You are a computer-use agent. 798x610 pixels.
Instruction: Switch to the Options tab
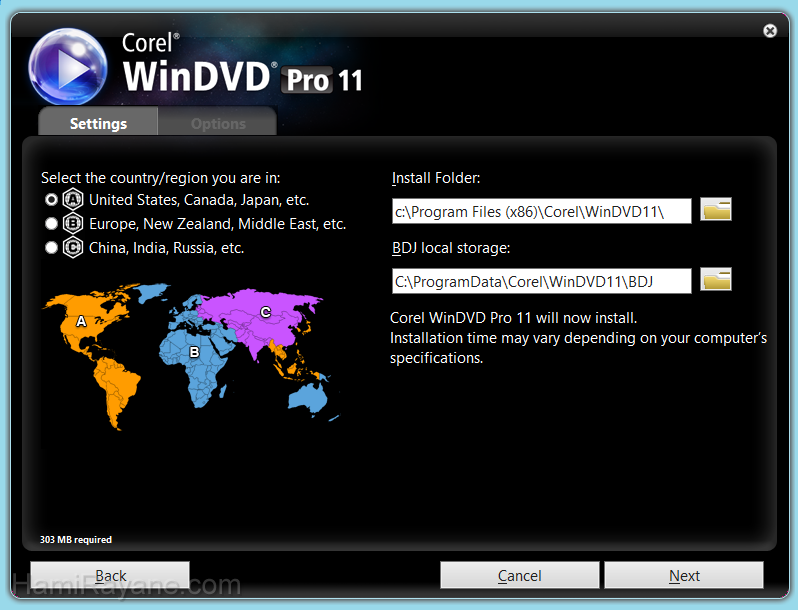(218, 122)
